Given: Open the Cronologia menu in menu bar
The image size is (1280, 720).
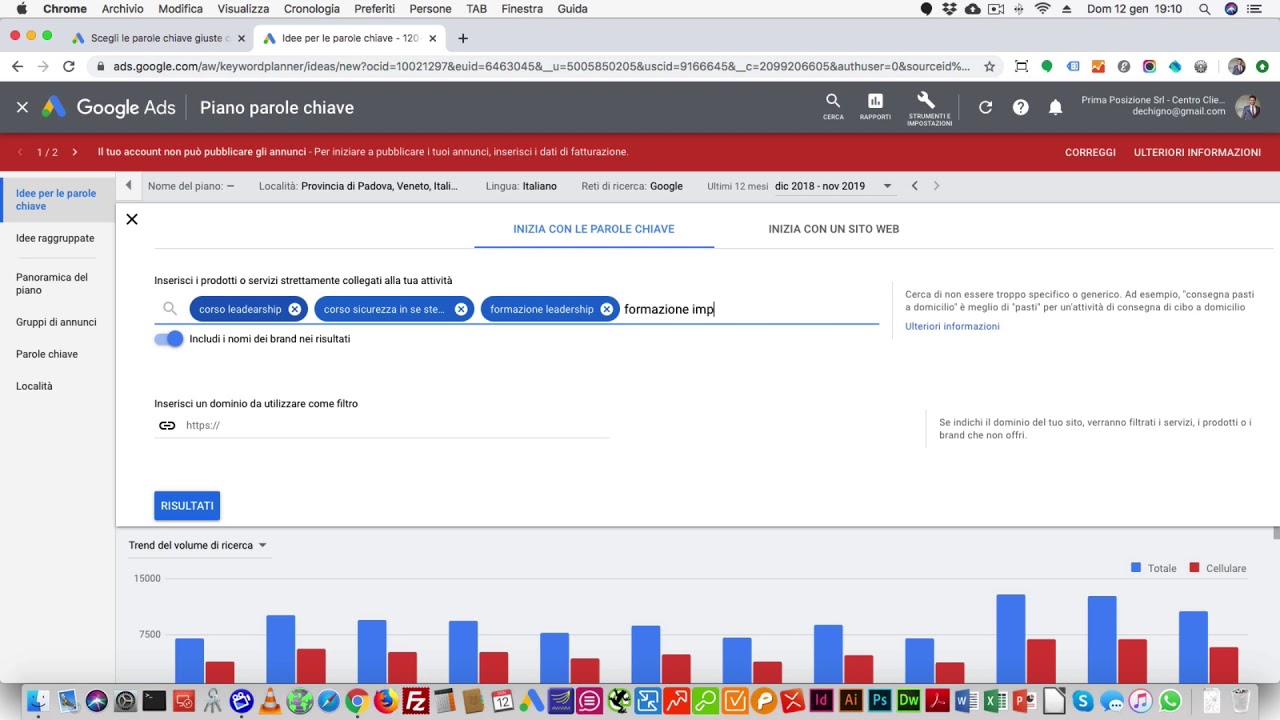Looking at the screenshot, I should coord(311,9).
